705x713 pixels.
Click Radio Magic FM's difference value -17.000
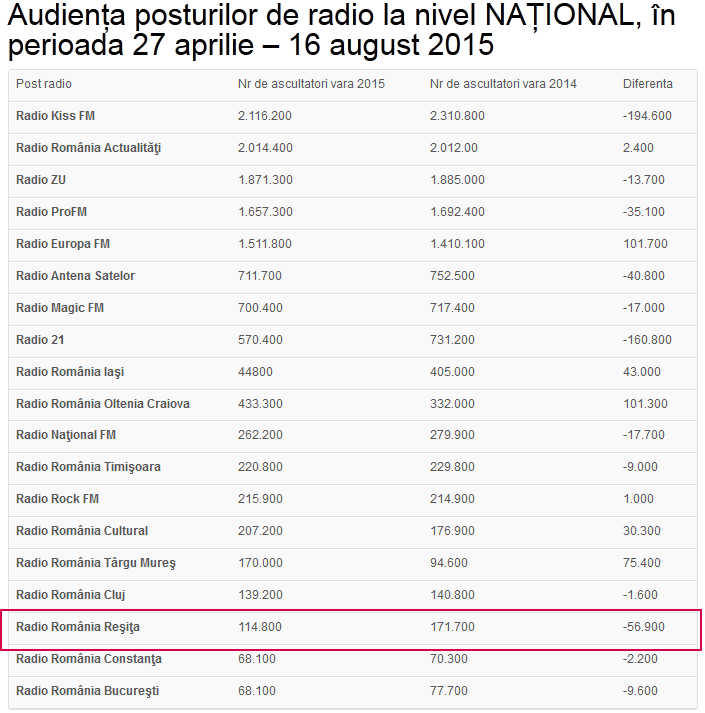pos(643,308)
